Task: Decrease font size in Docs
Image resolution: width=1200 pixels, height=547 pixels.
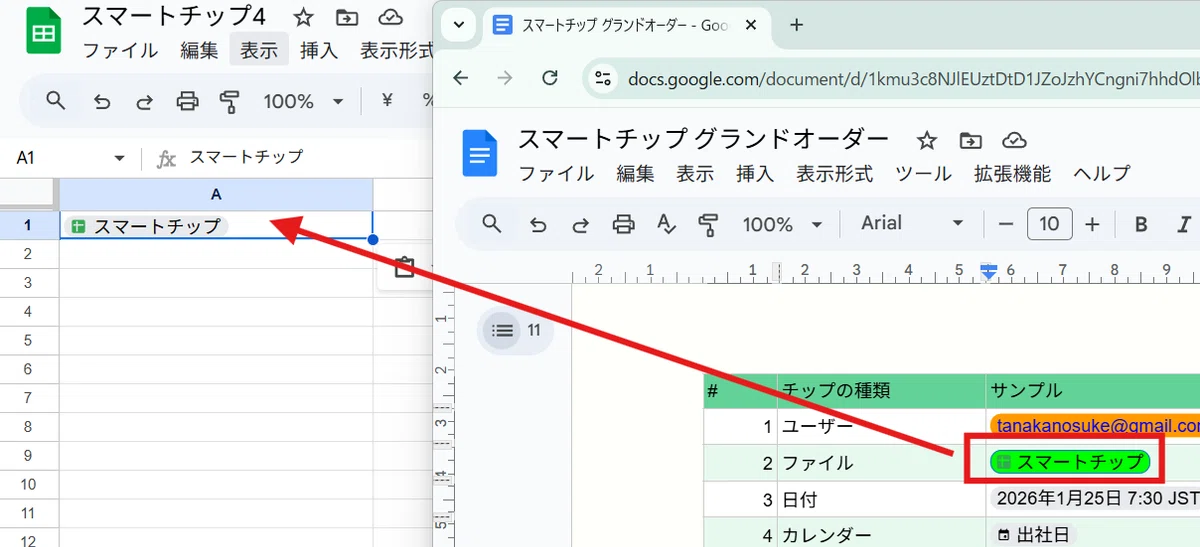Action: coord(1006,224)
